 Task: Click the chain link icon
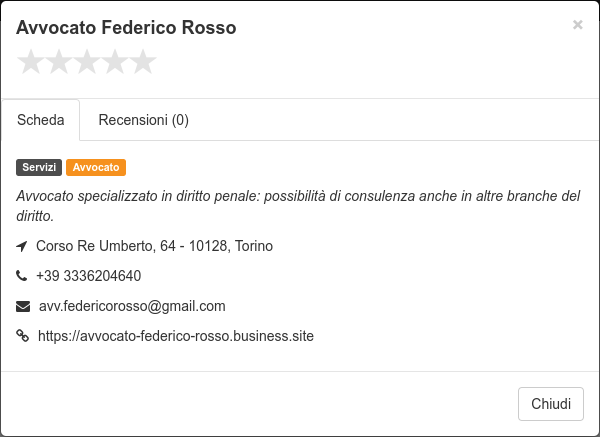click(22, 336)
